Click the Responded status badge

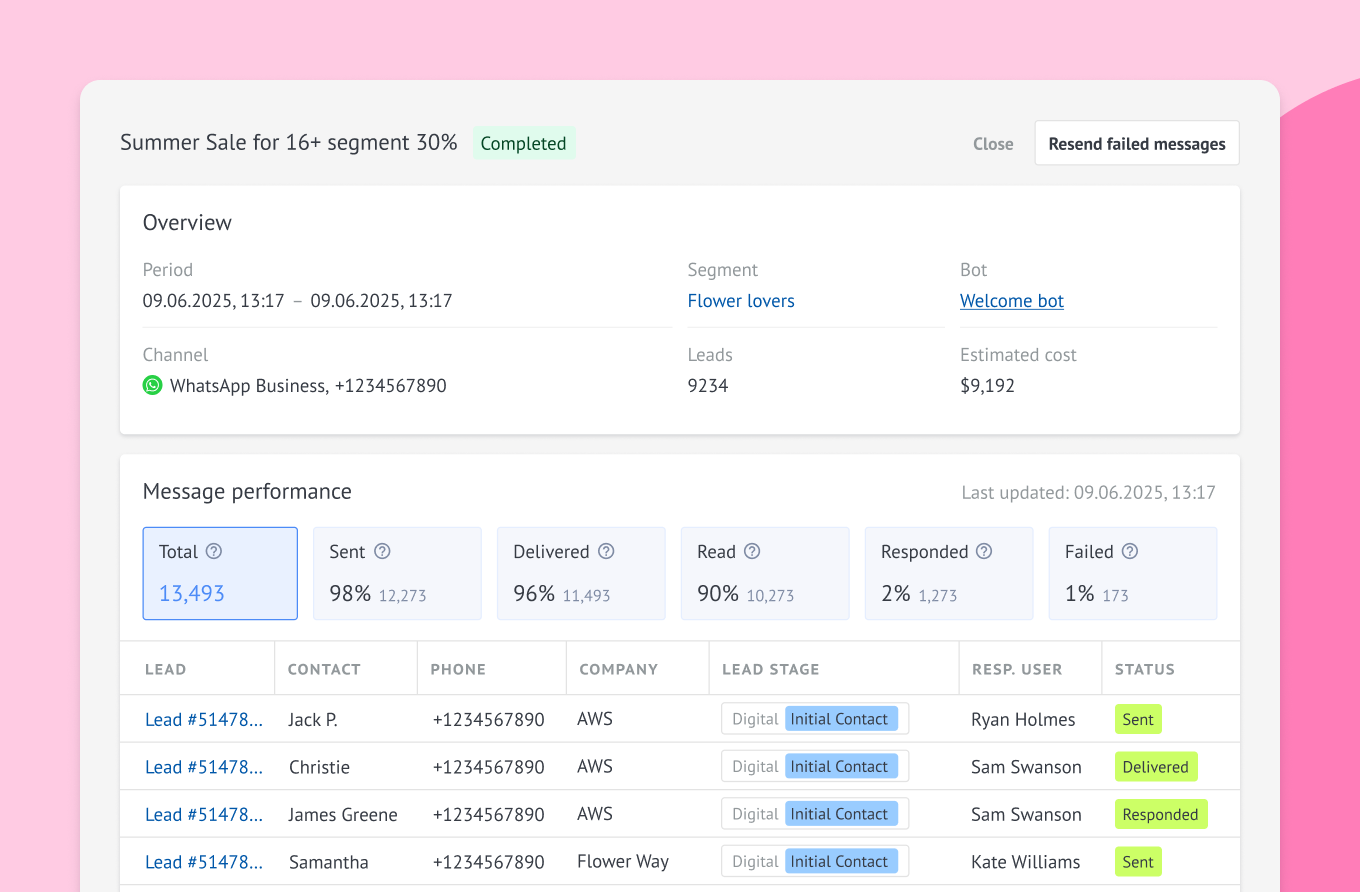(1160, 814)
